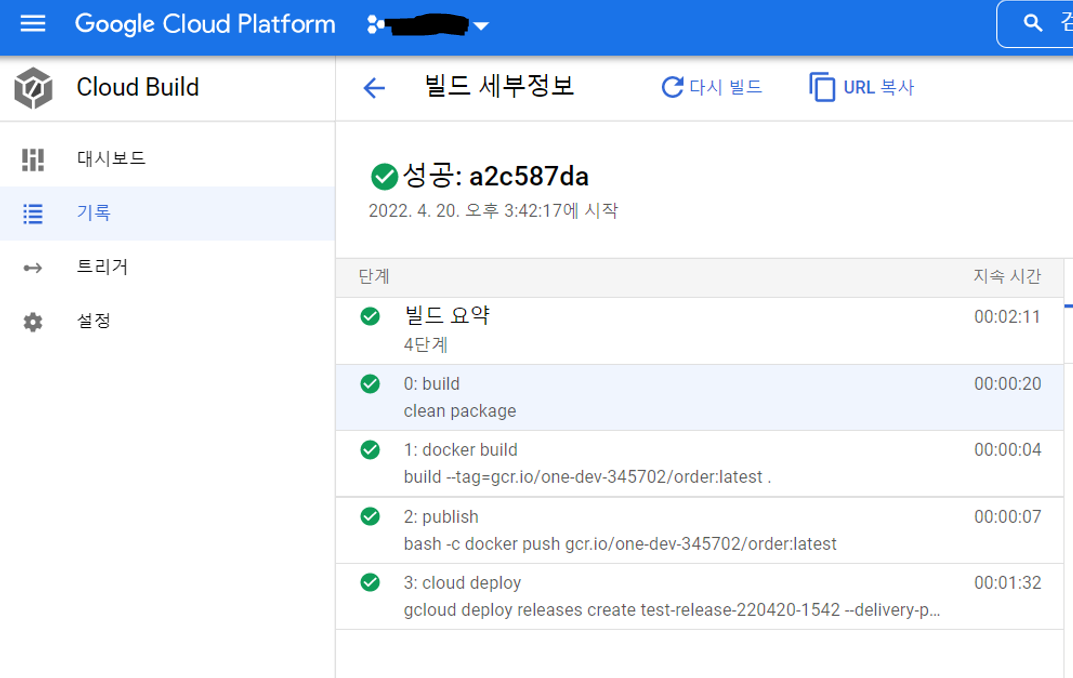Click the 00:00:20 duration value
The image size is (1073, 678).
1007,384
